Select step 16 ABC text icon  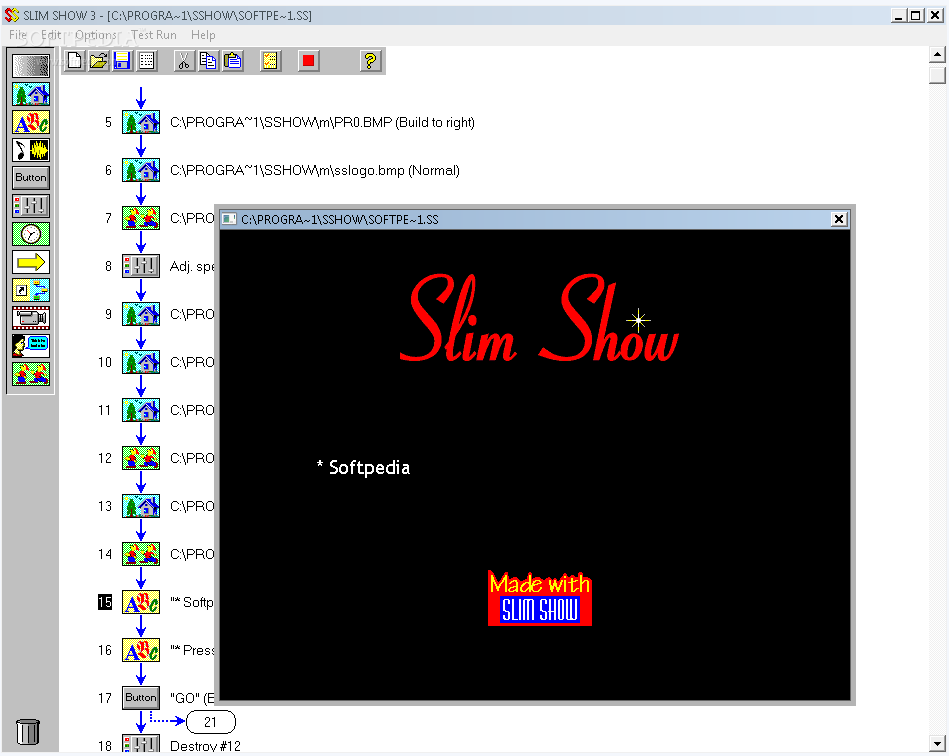141,650
